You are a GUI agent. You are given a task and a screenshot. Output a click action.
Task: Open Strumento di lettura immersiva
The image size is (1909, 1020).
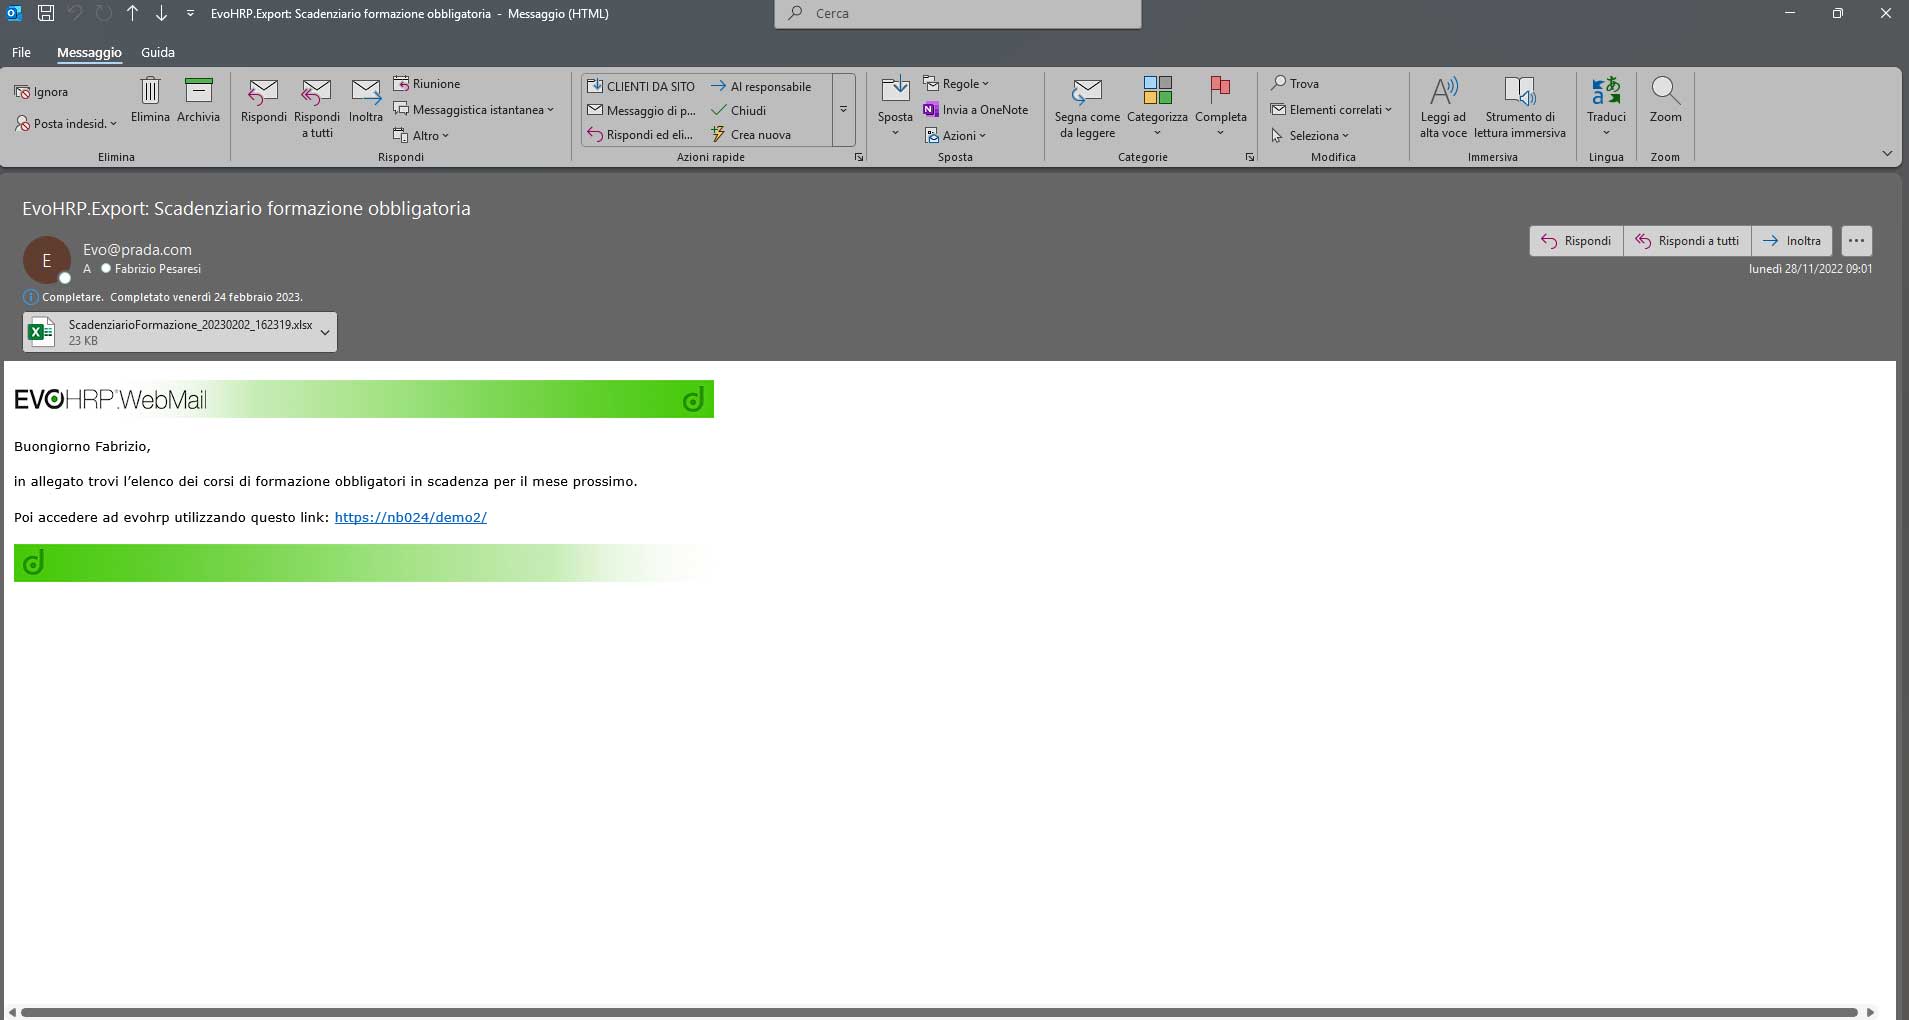[x=1519, y=92]
